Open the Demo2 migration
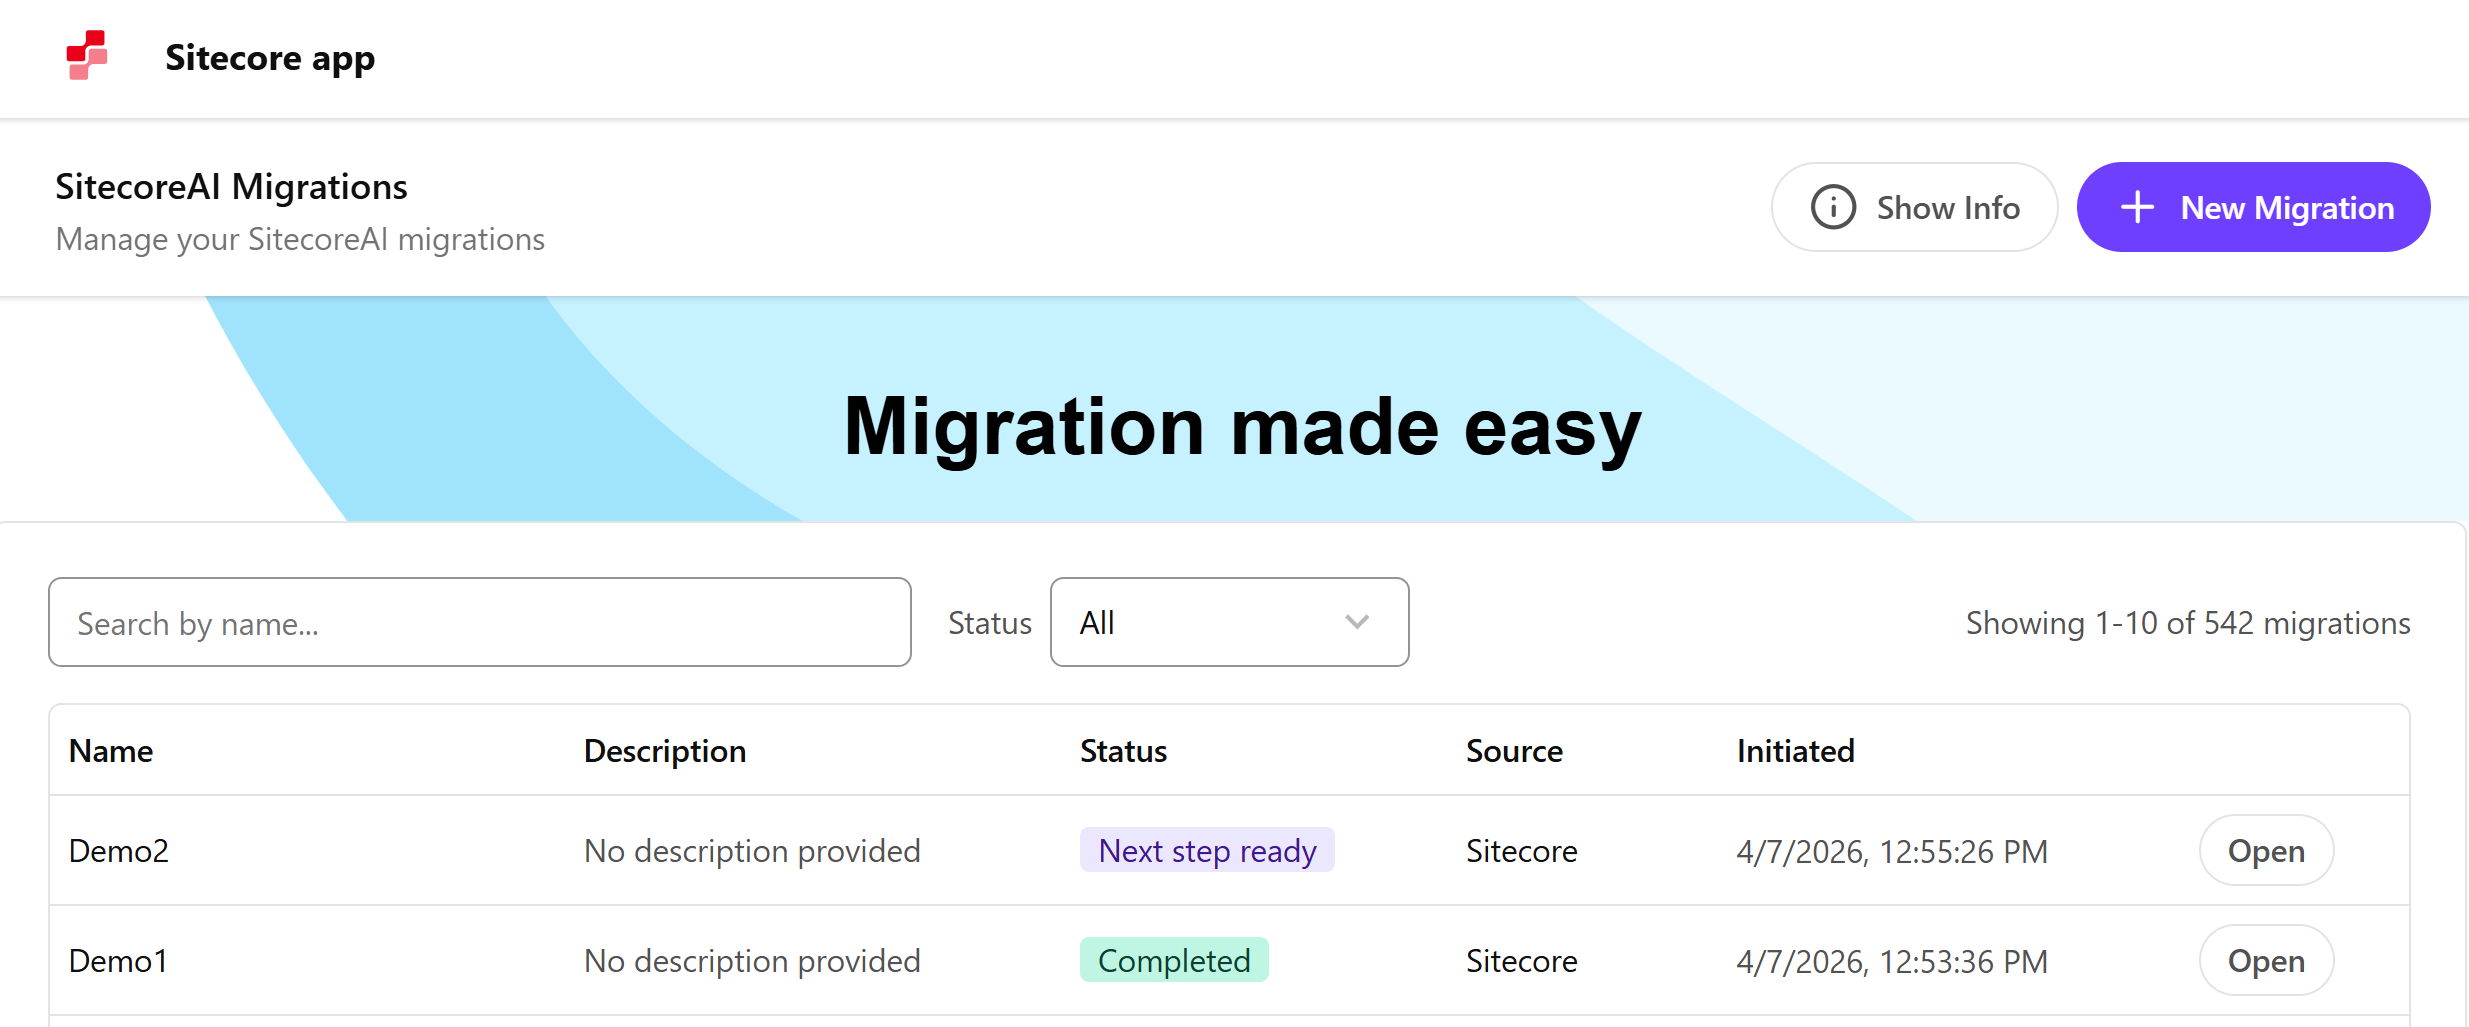 point(2266,850)
